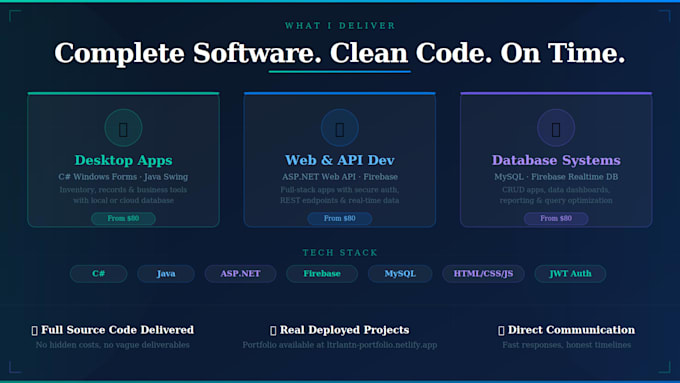Image resolution: width=680 pixels, height=383 pixels.
Task: Choose the Java tech stack tag
Action: point(166,274)
